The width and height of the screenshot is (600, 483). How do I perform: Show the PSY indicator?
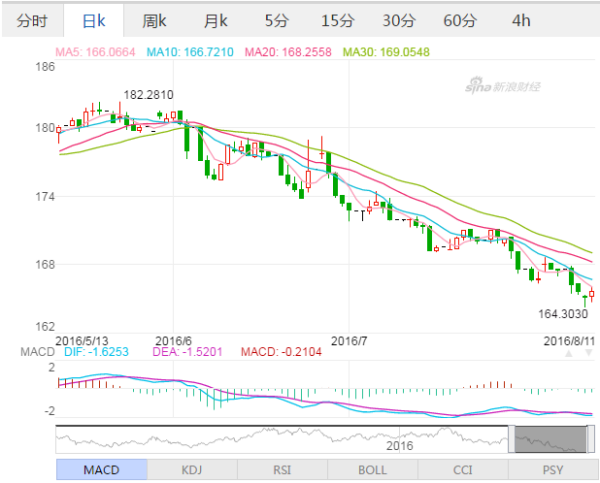[x=553, y=470]
